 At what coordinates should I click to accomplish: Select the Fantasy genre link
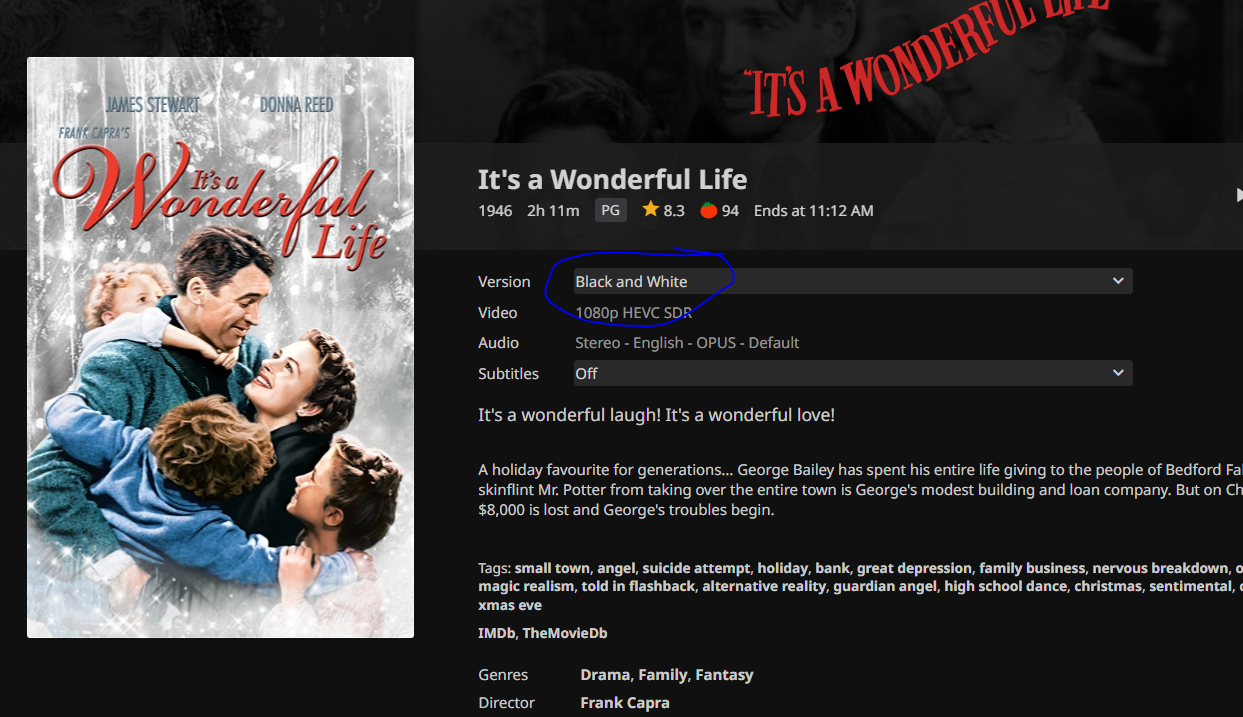tap(724, 675)
